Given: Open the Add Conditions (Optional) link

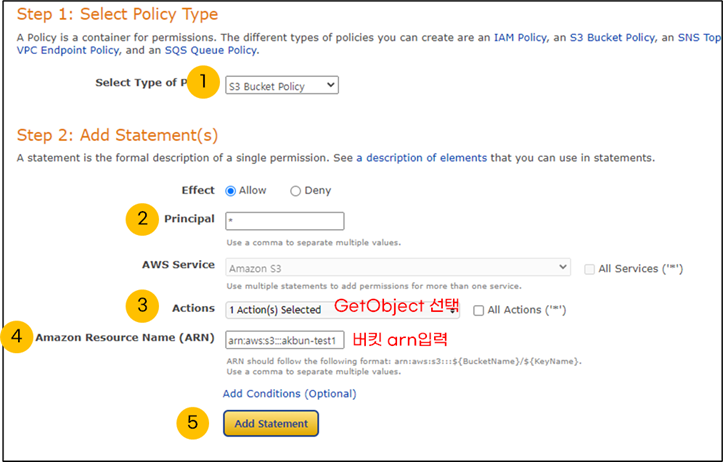Looking at the screenshot, I should [x=290, y=394].
